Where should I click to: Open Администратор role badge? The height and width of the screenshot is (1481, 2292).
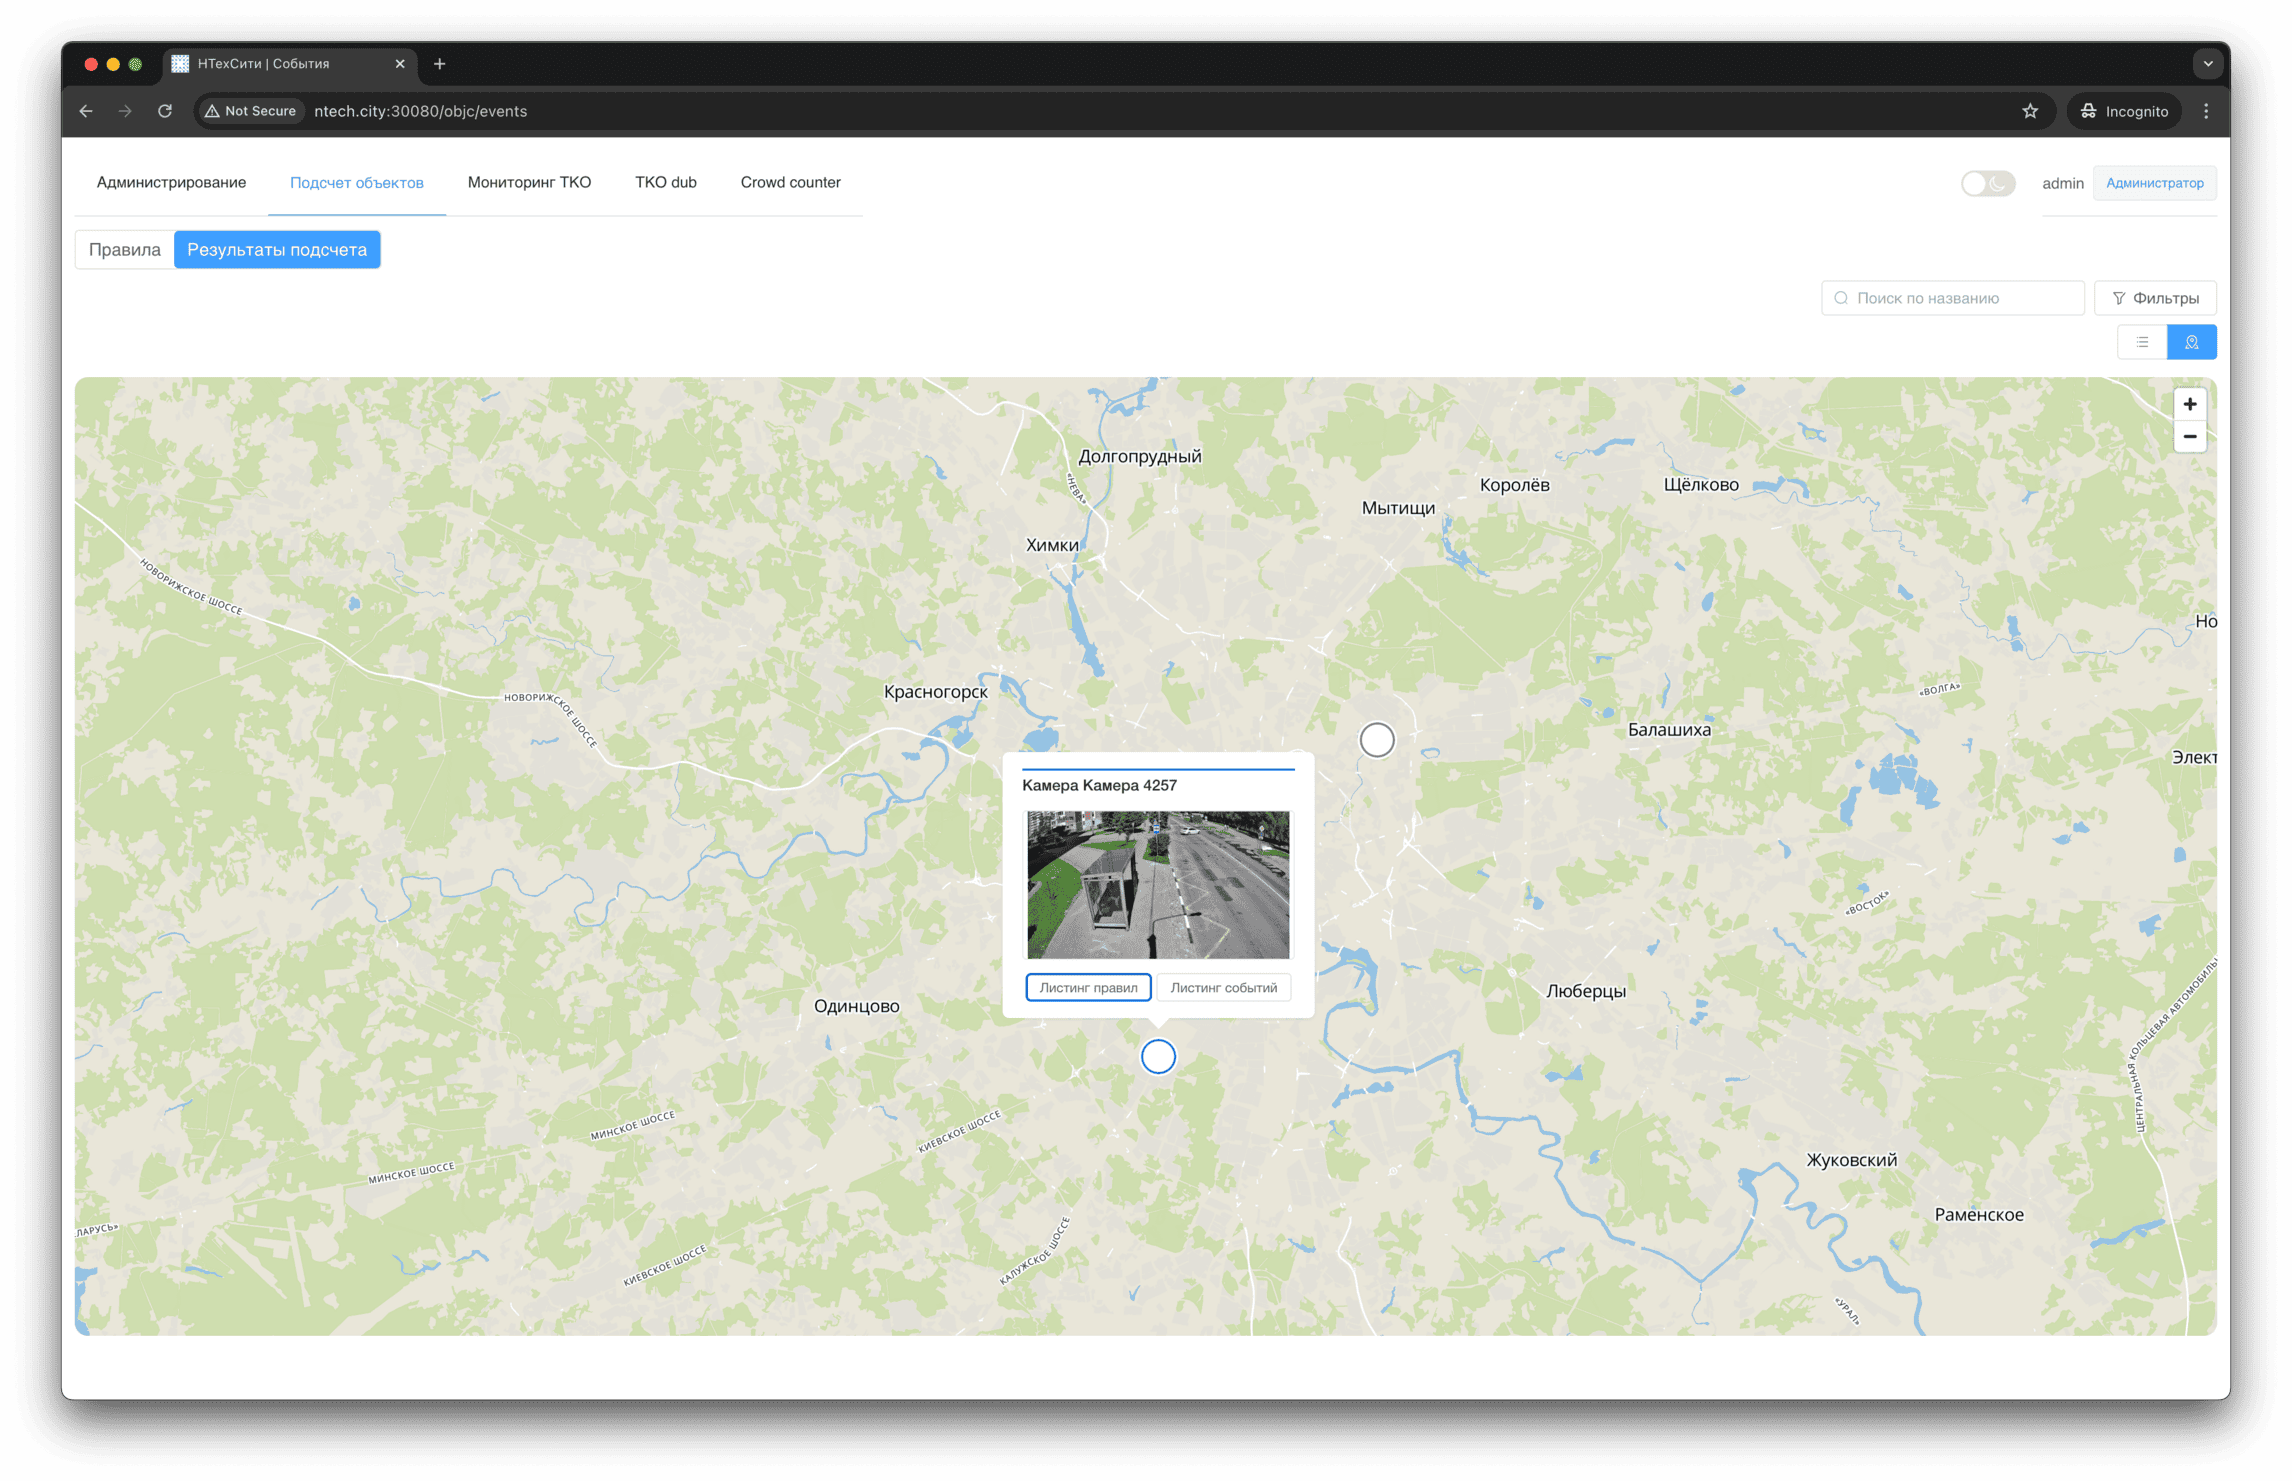(x=2154, y=183)
